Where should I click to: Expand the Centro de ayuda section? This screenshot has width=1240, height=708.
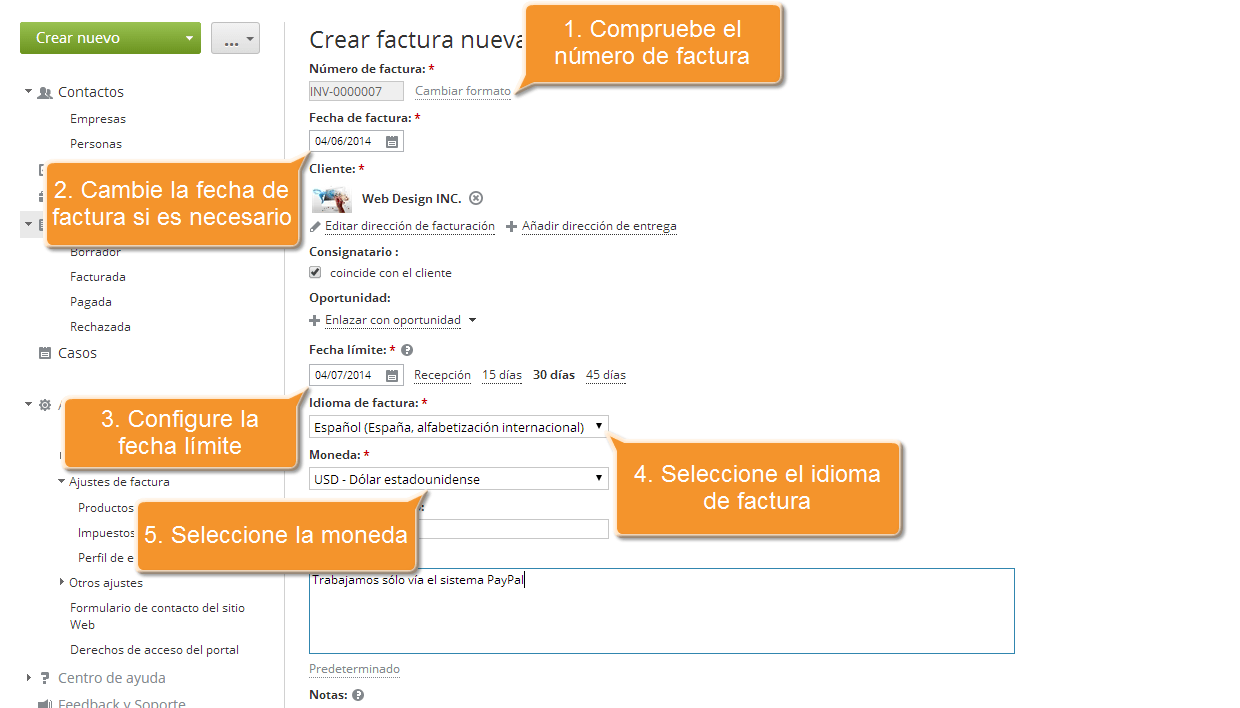[x=29, y=678]
